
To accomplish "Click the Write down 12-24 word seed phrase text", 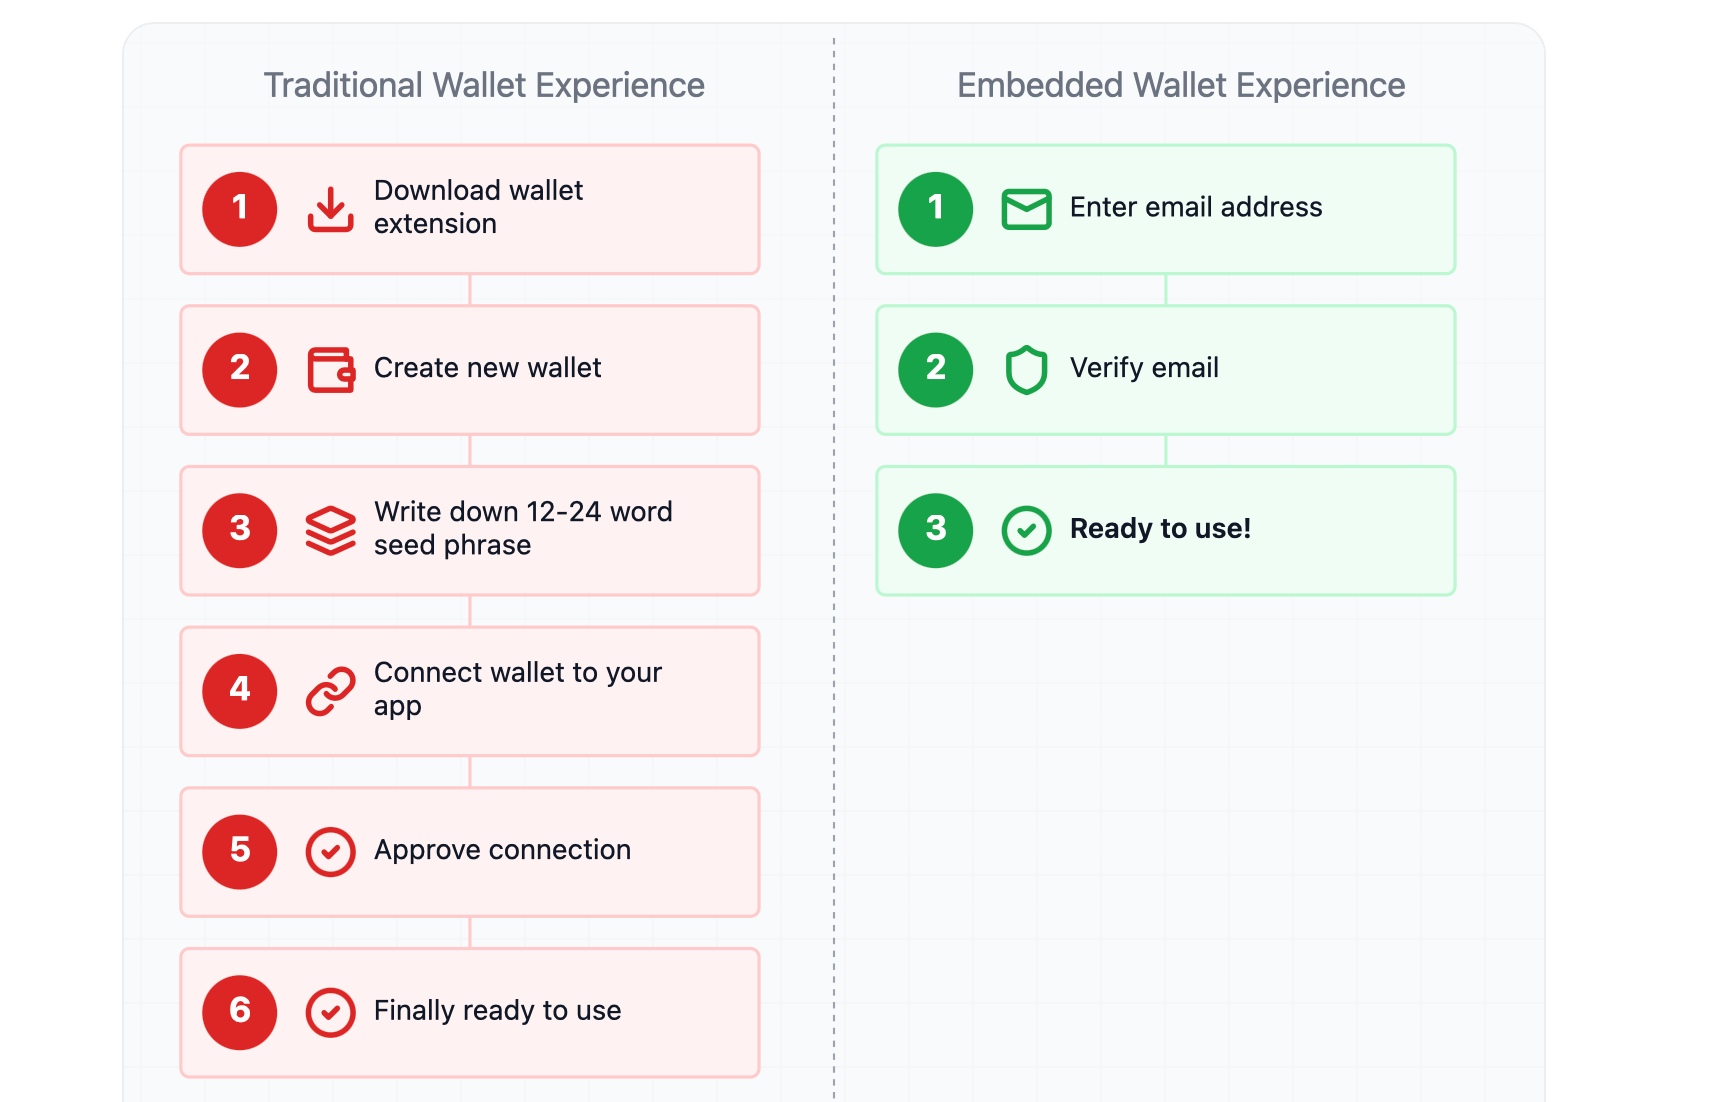I will pos(522,528).
